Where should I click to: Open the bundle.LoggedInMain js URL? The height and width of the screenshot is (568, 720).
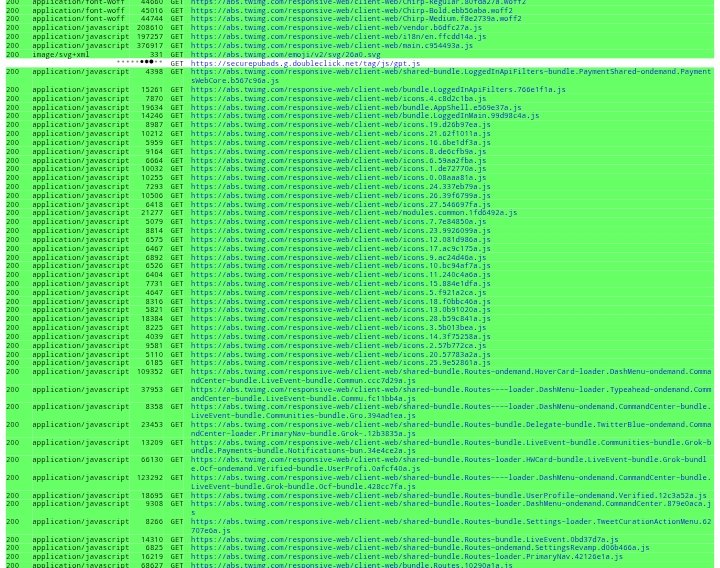tap(365, 116)
